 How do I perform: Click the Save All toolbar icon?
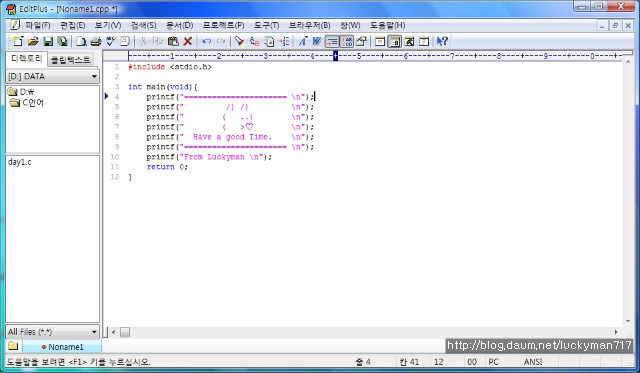coord(62,41)
